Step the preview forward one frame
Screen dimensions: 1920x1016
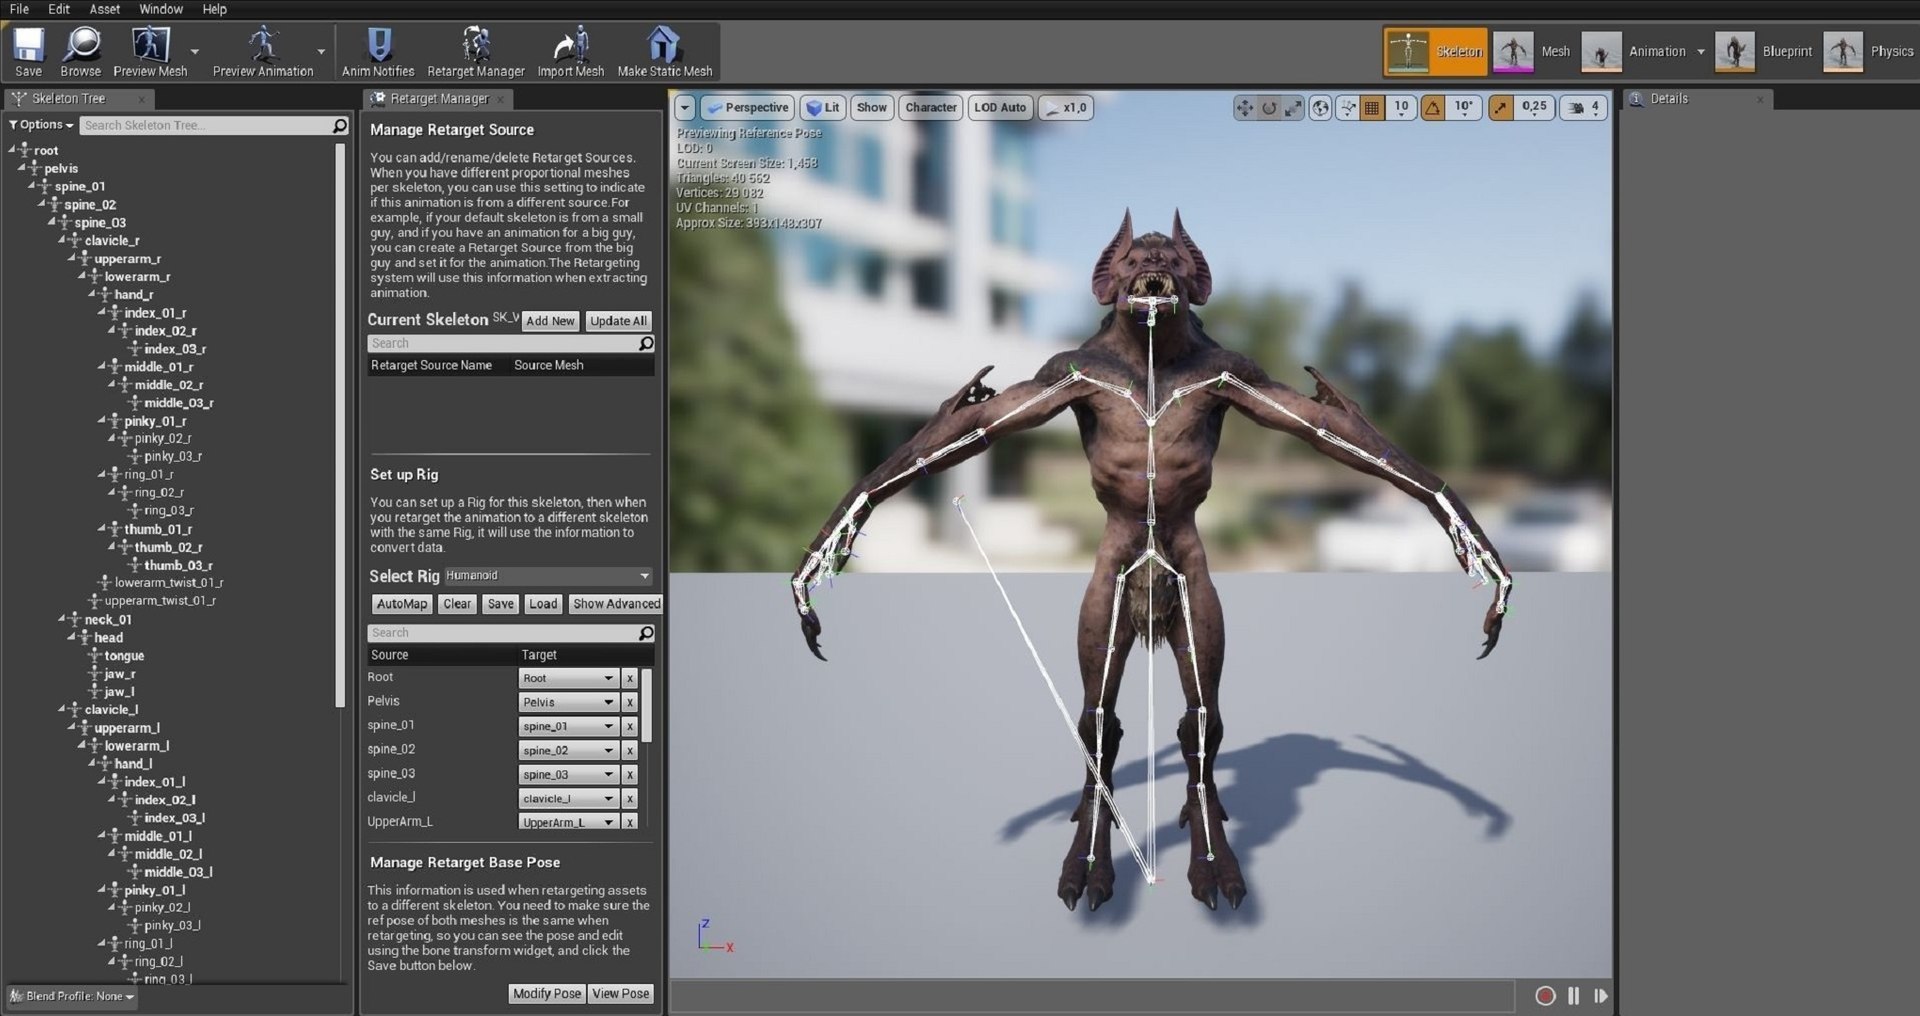(1601, 995)
